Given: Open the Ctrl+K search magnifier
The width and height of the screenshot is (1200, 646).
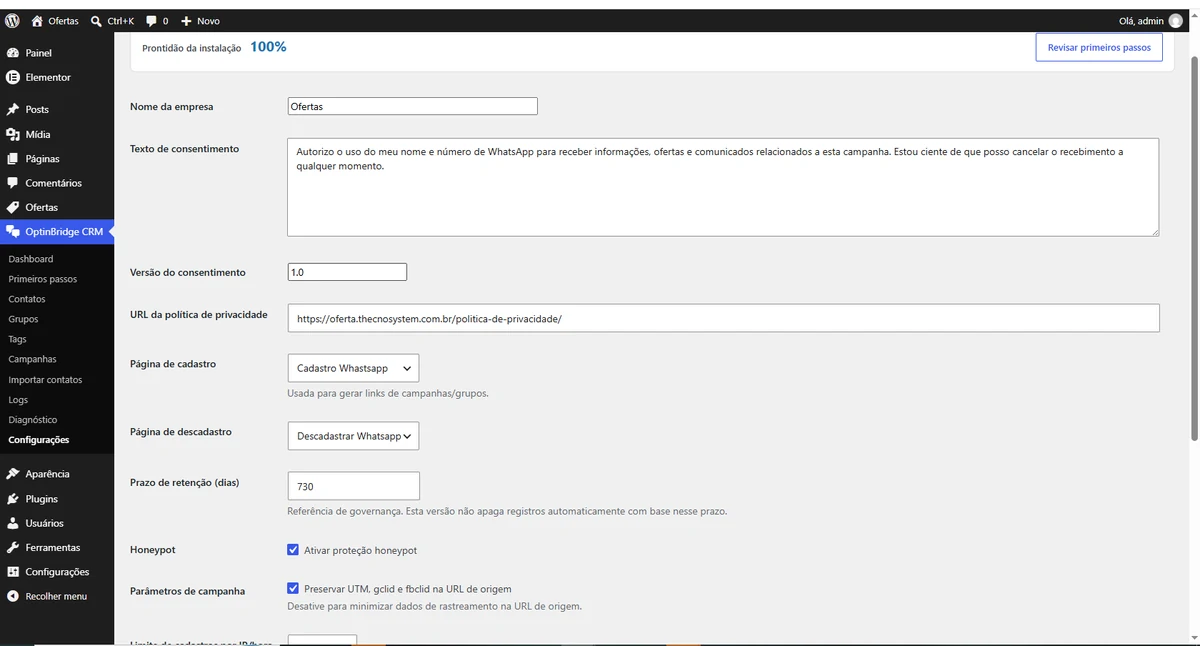Looking at the screenshot, I should (x=96, y=20).
